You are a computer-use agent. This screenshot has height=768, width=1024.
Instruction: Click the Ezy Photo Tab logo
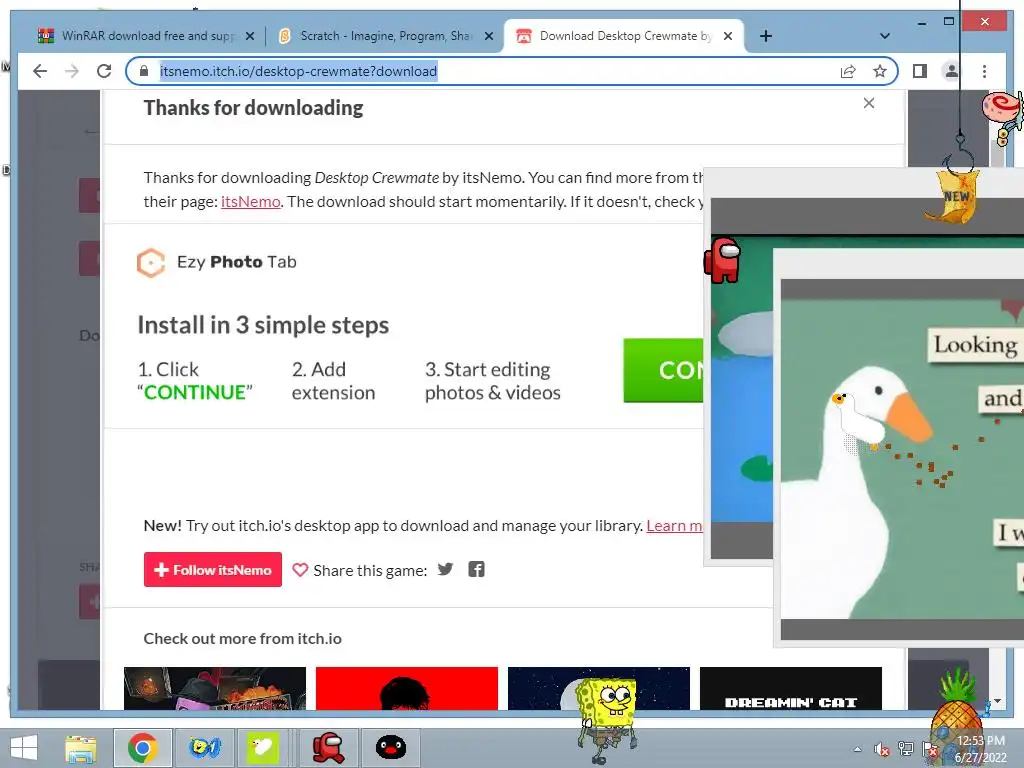tap(216, 263)
